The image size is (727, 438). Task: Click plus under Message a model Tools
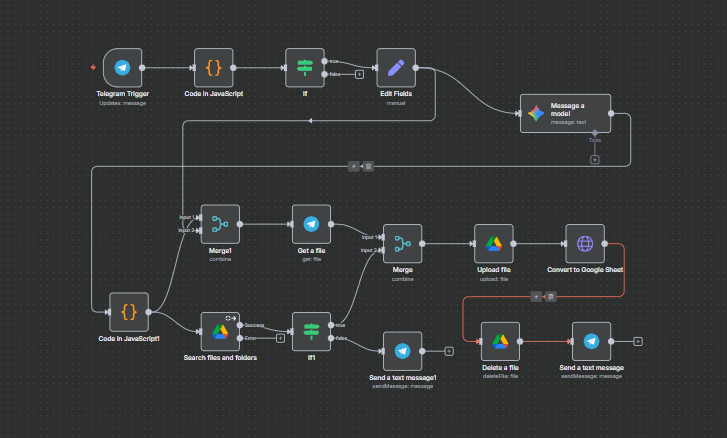click(x=594, y=159)
